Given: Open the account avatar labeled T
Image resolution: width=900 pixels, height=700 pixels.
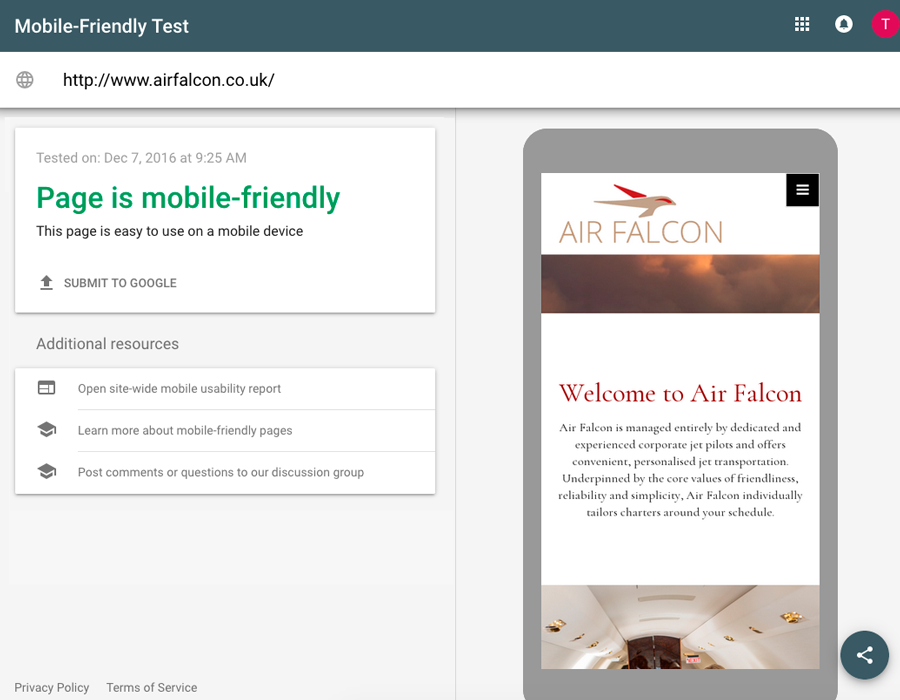Looking at the screenshot, I should 886,24.
